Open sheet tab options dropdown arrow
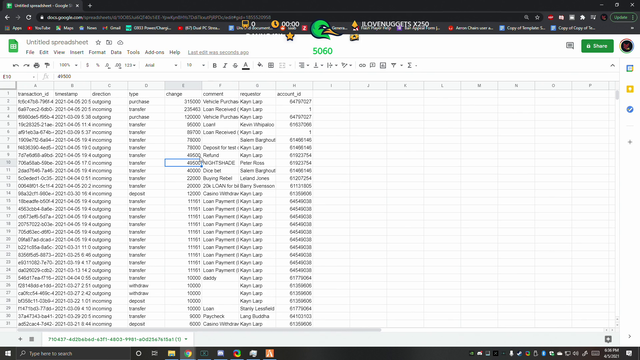This screenshot has width=640, height=360. [186, 339]
